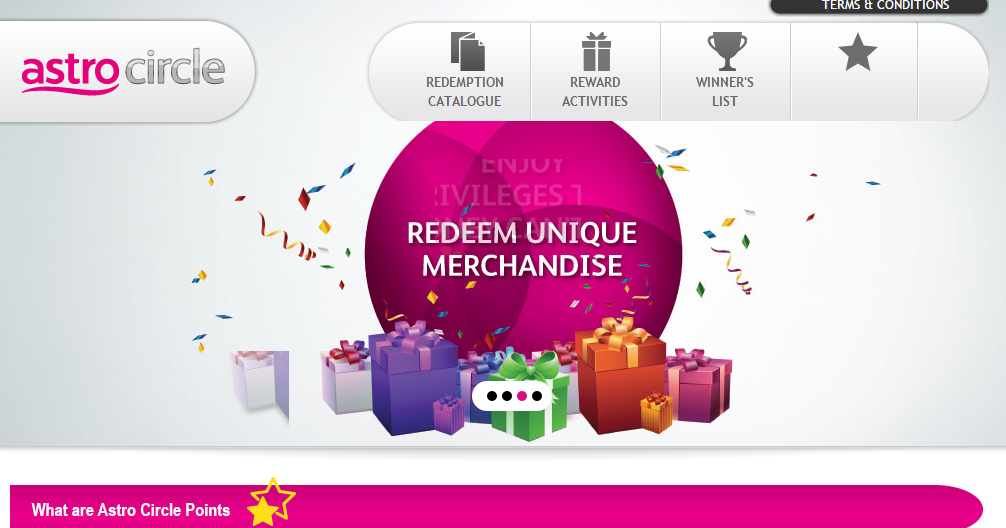Click the red gift box with orange ribbon
Screen dimensions: 1006x528
620,376
